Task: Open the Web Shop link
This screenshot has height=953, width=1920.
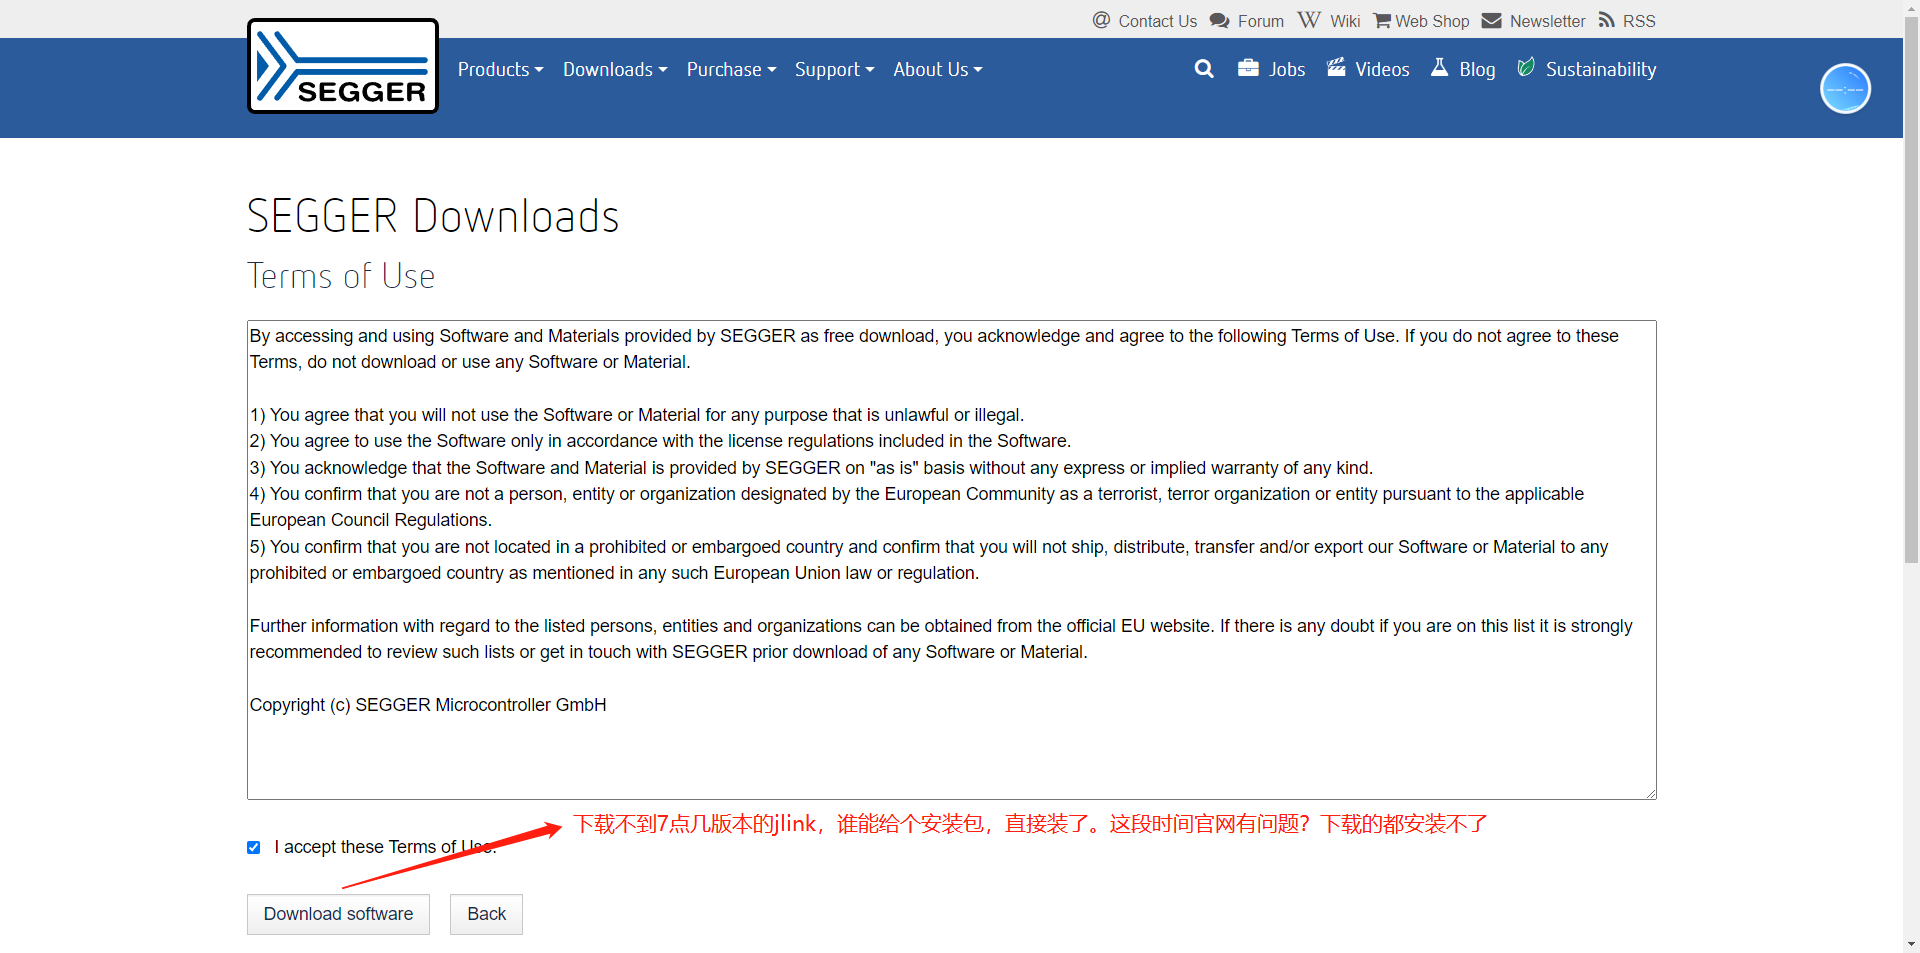Action: tap(1432, 21)
